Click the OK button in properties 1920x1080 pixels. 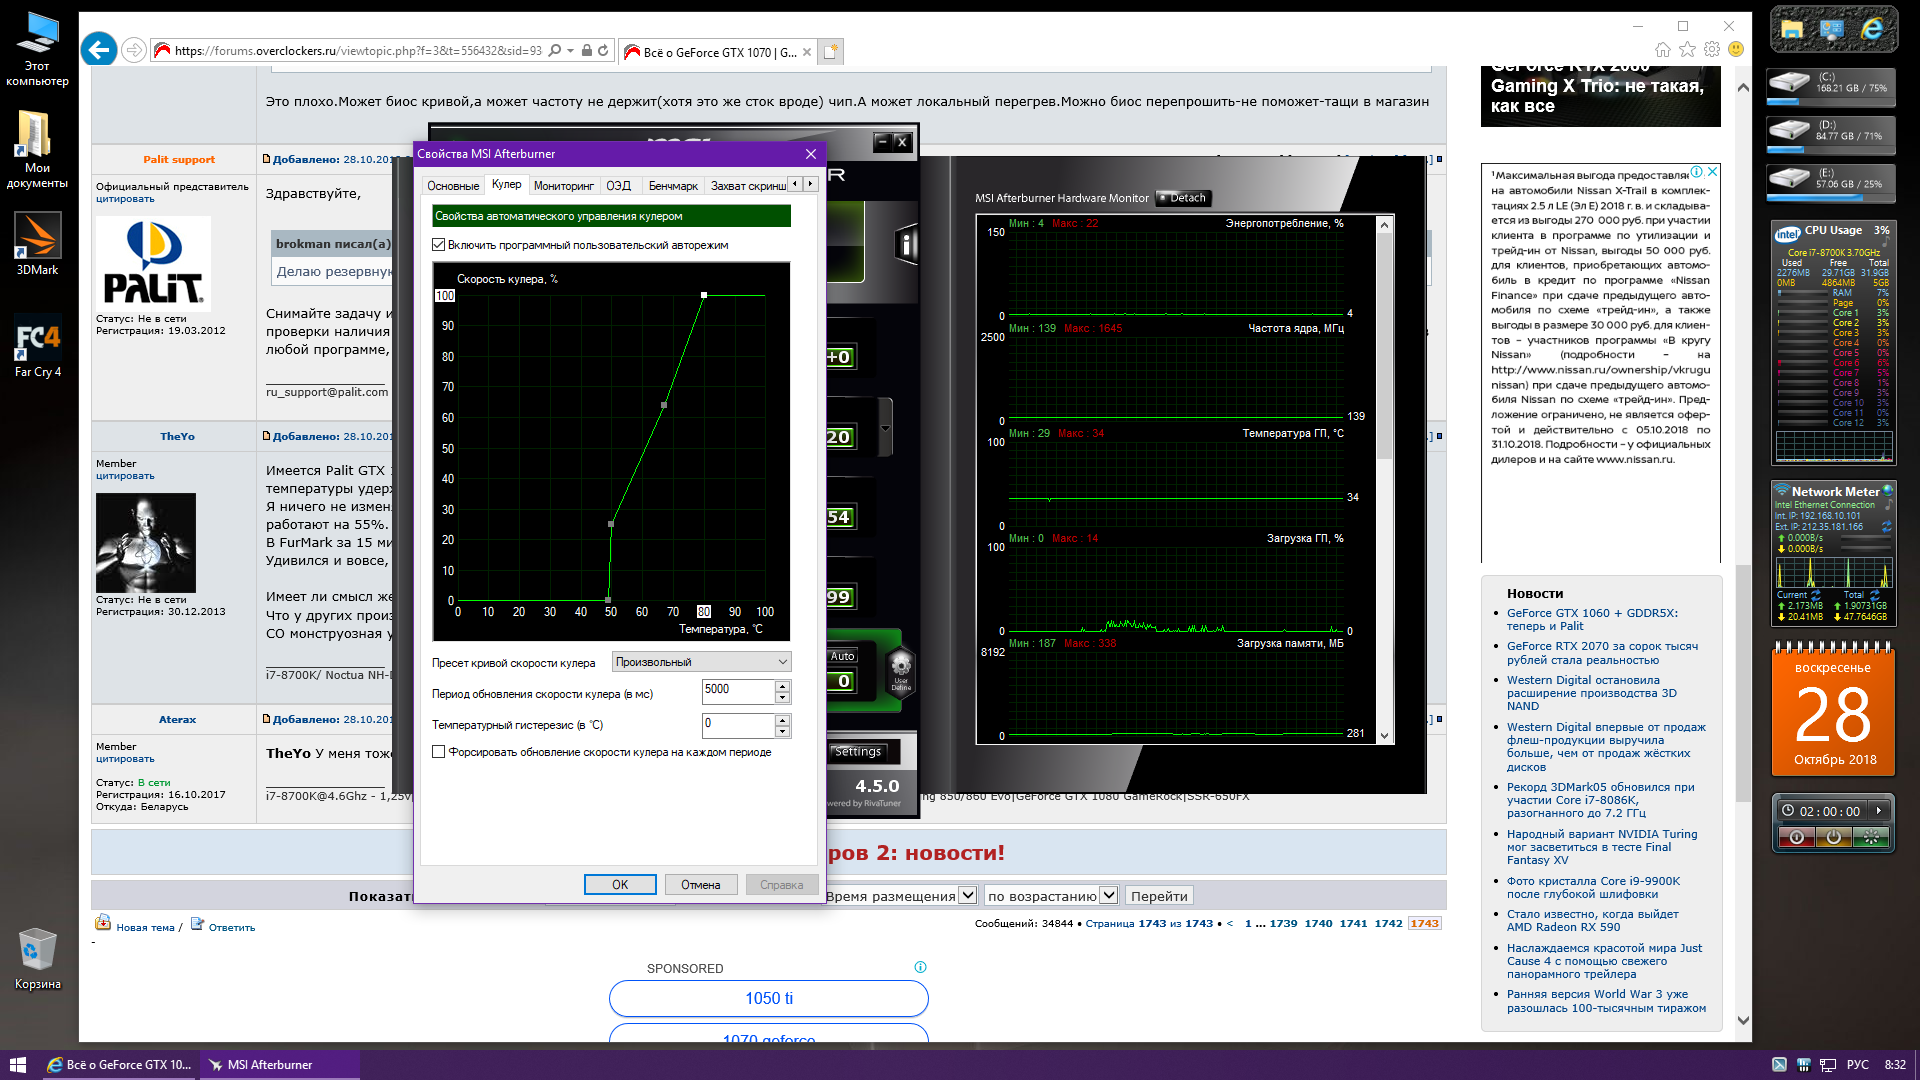(x=620, y=885)
